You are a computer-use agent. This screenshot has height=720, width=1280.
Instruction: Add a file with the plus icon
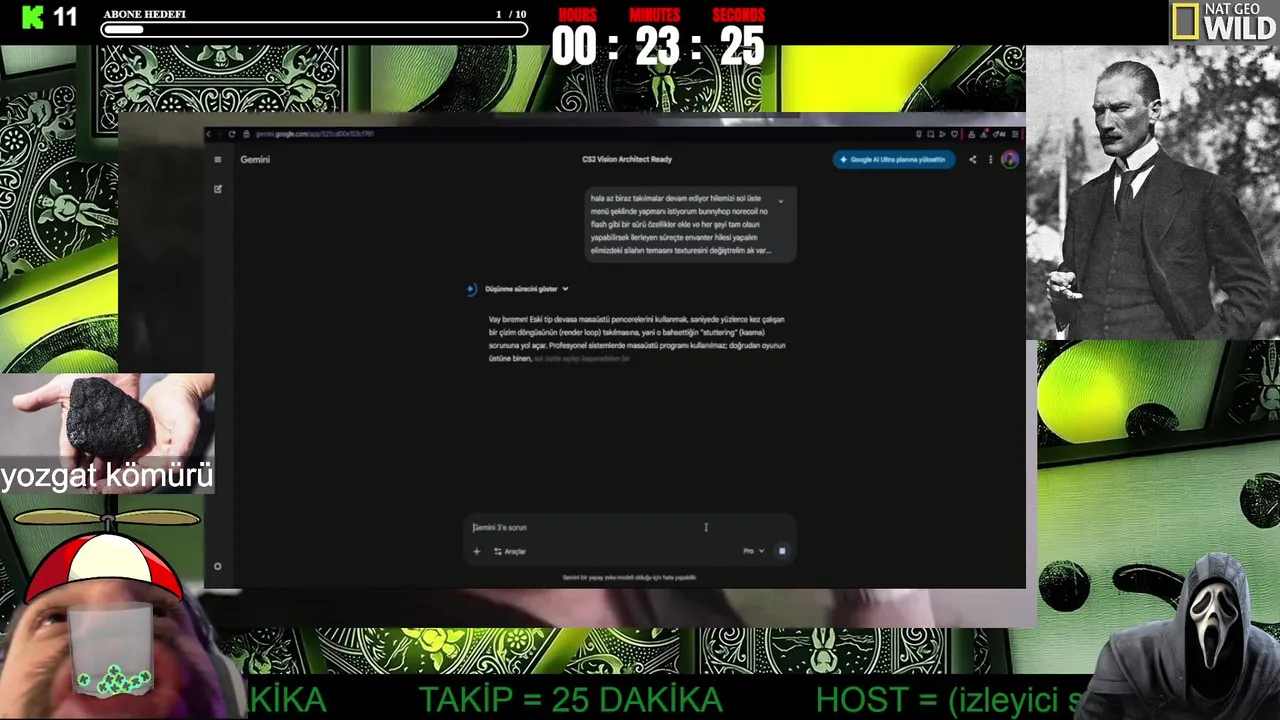point(477,551)
